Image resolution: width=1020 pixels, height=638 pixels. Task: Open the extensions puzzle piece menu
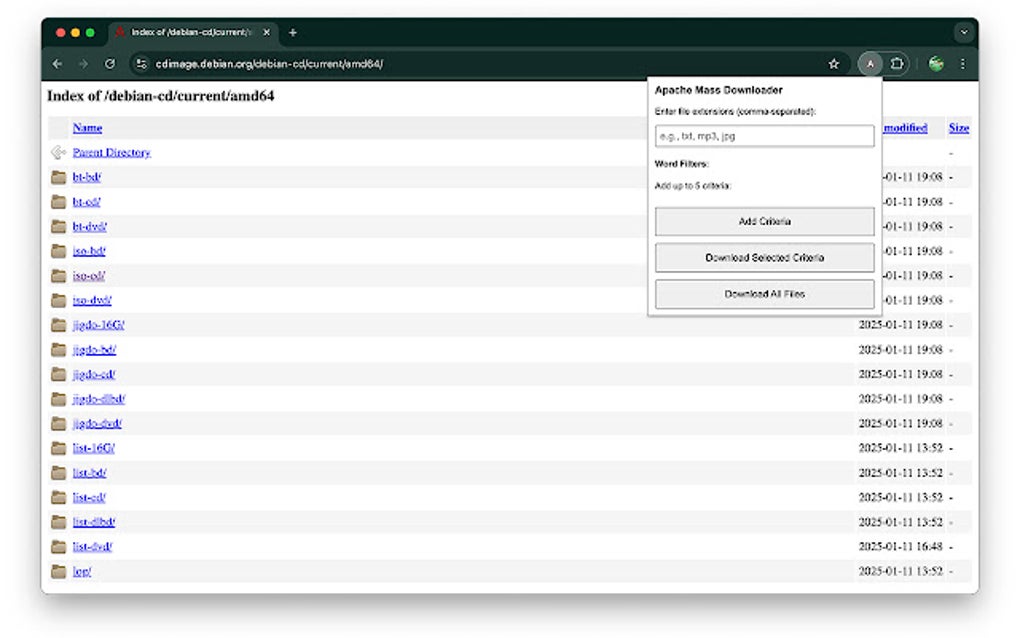(897, 63)
